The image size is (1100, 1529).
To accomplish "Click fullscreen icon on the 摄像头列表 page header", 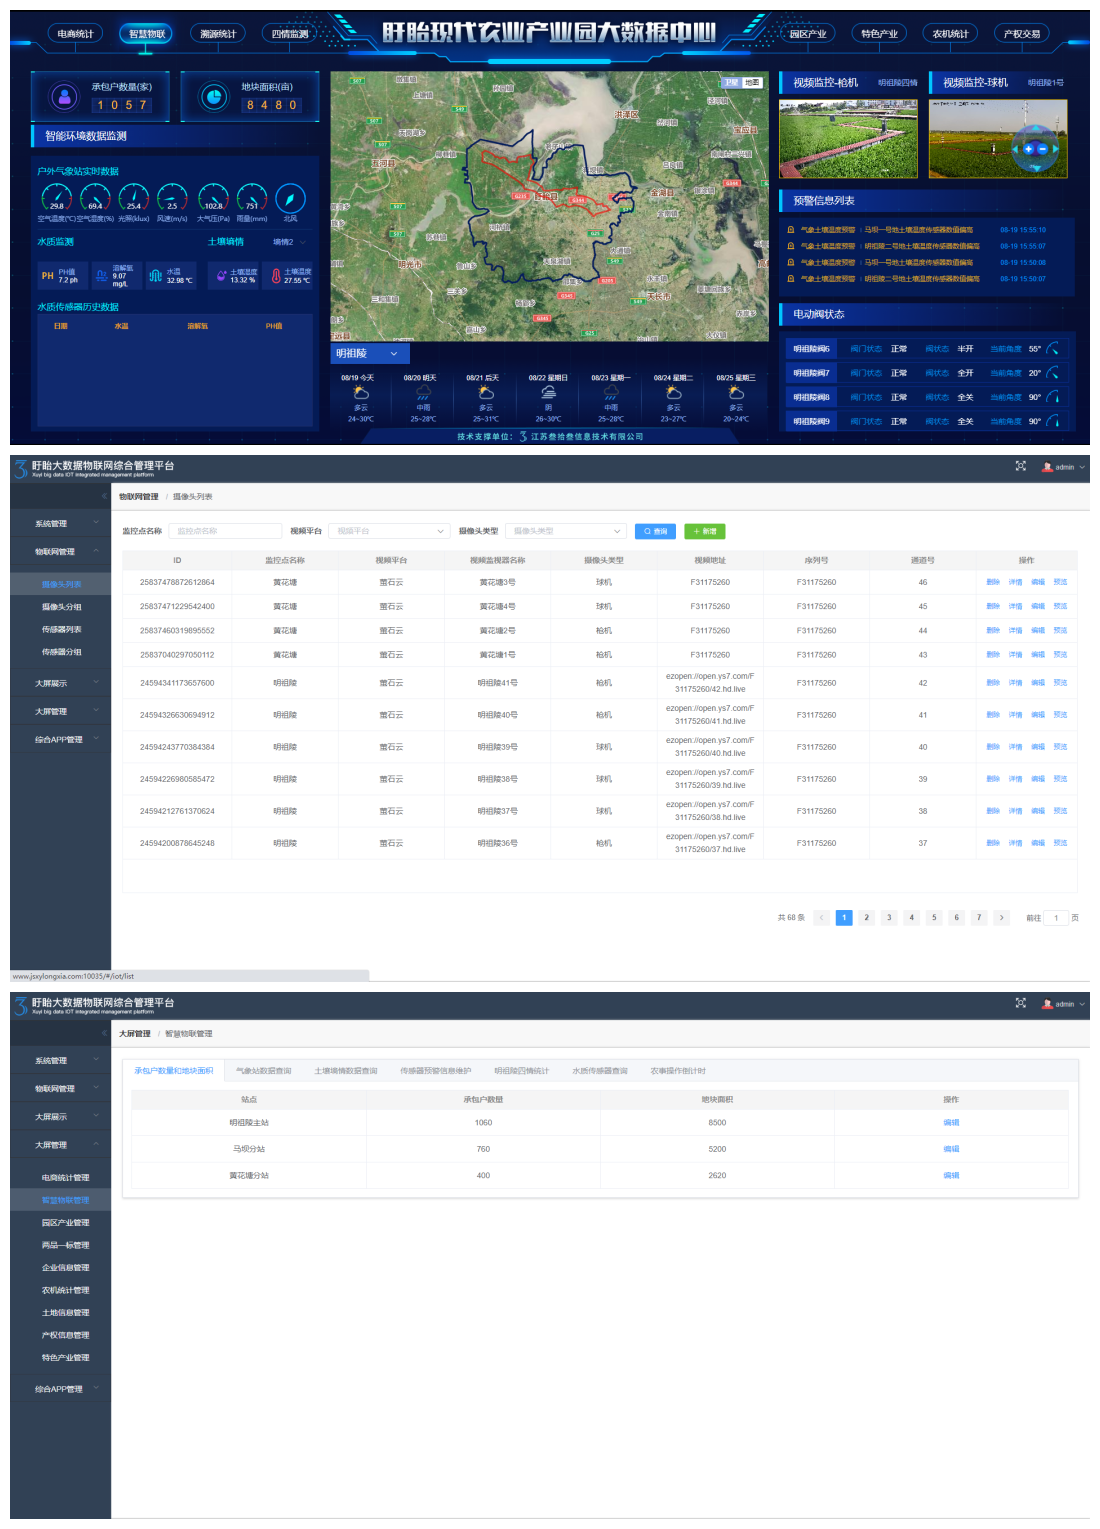I will coord(1021,466).
